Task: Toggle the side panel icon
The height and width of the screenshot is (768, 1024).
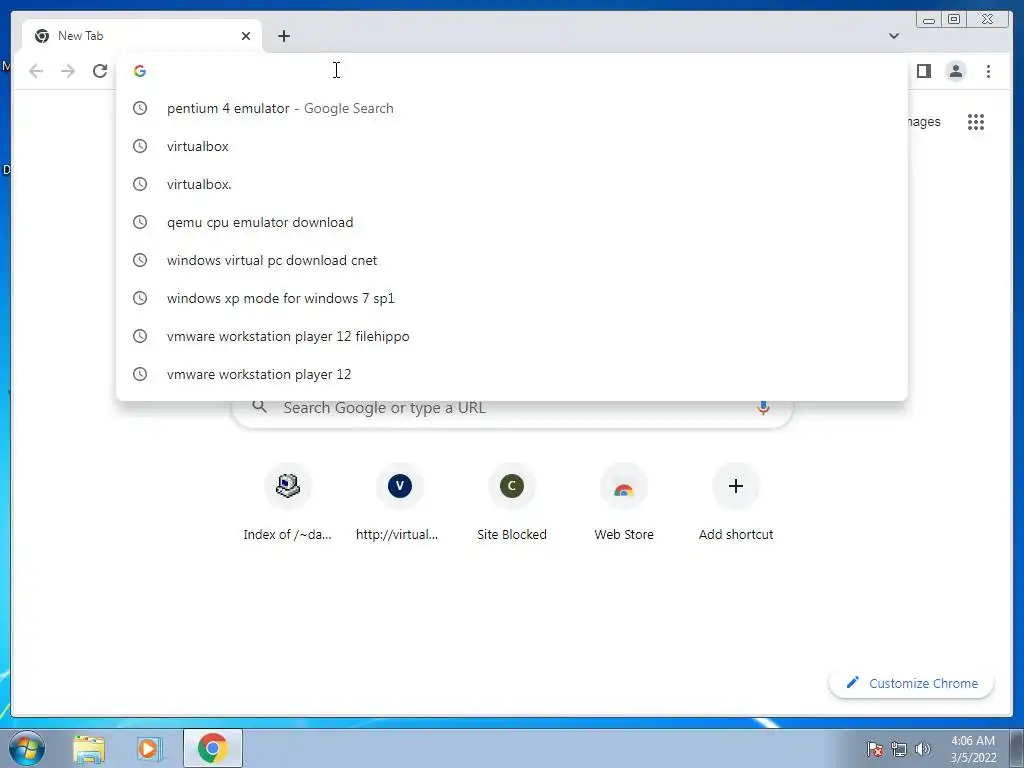Action: point(923,71)
